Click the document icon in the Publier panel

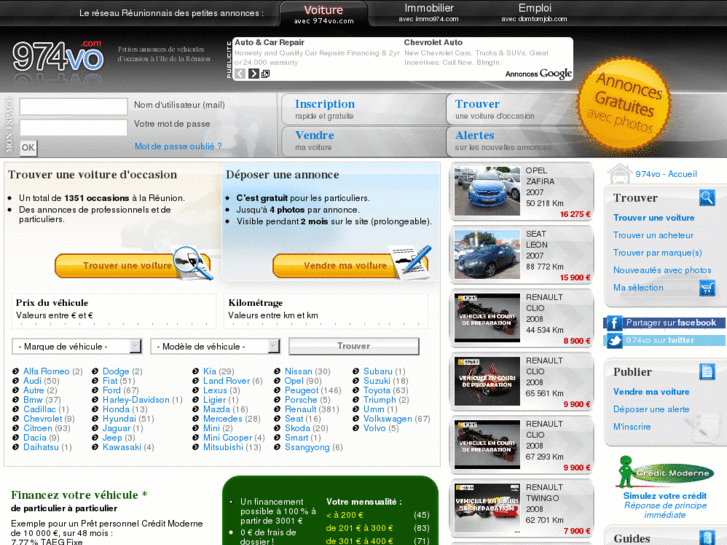pyautogui.click(x=707, y=372)
